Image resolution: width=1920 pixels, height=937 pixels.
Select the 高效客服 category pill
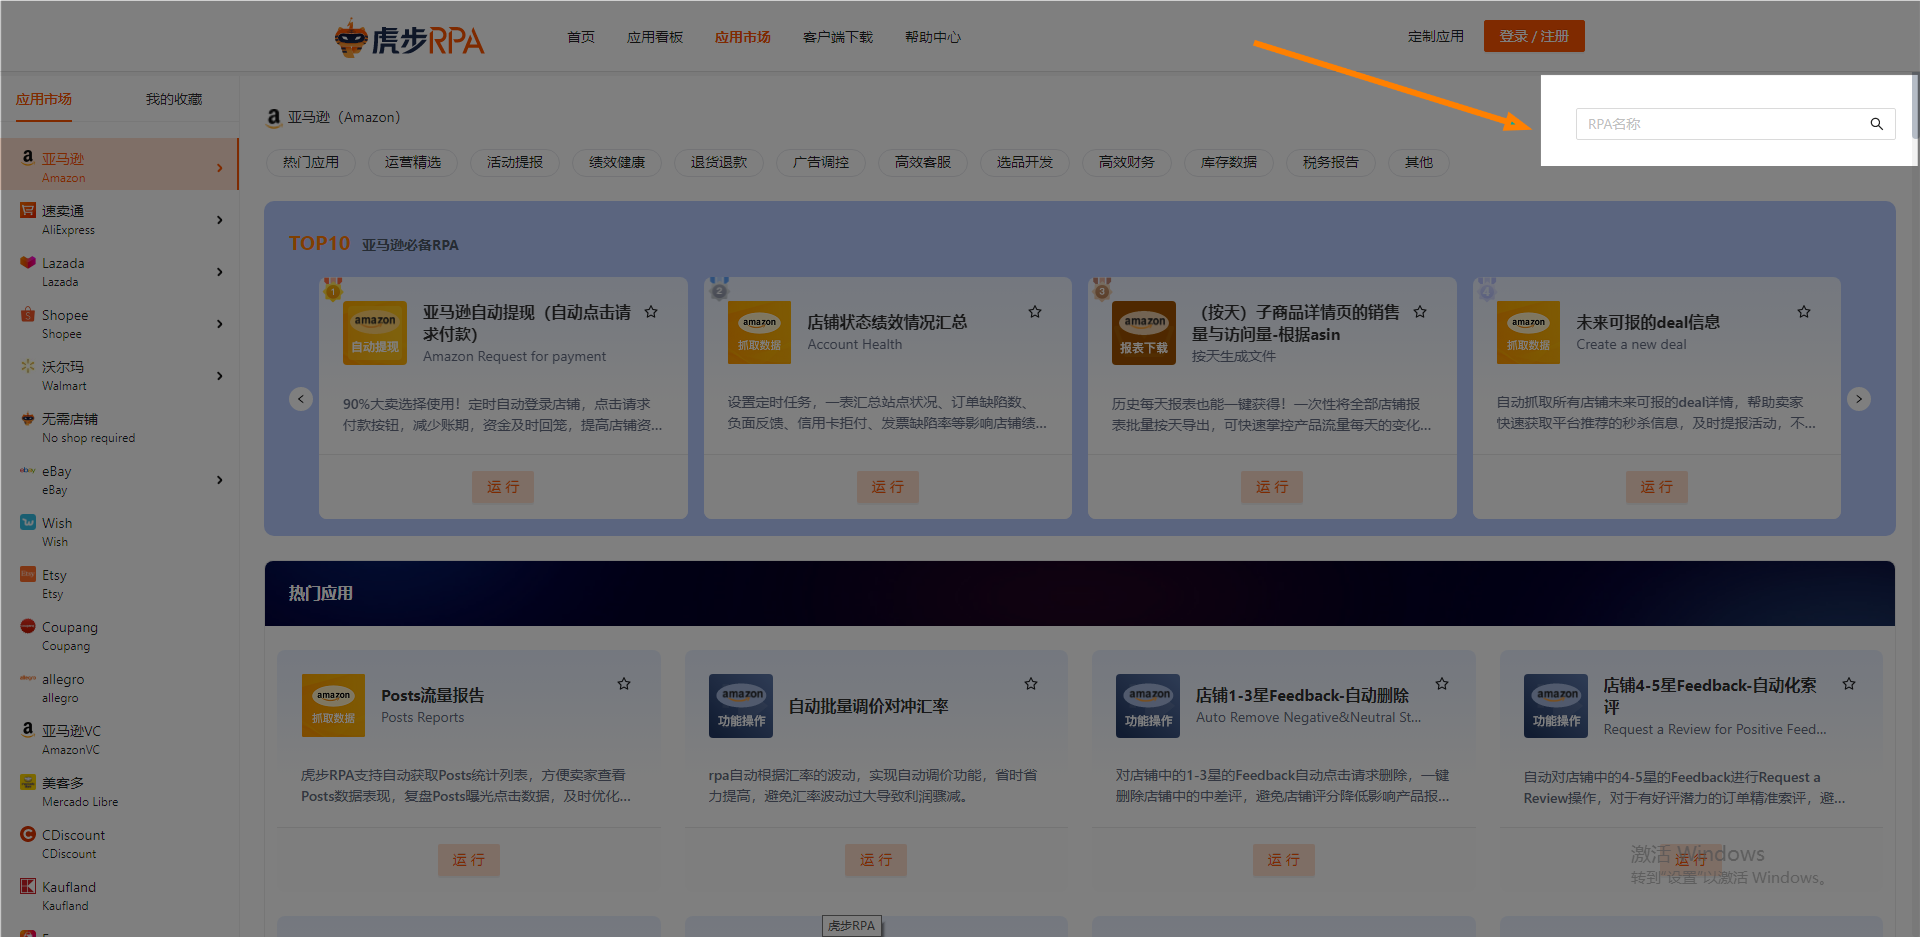pos(923,162)
